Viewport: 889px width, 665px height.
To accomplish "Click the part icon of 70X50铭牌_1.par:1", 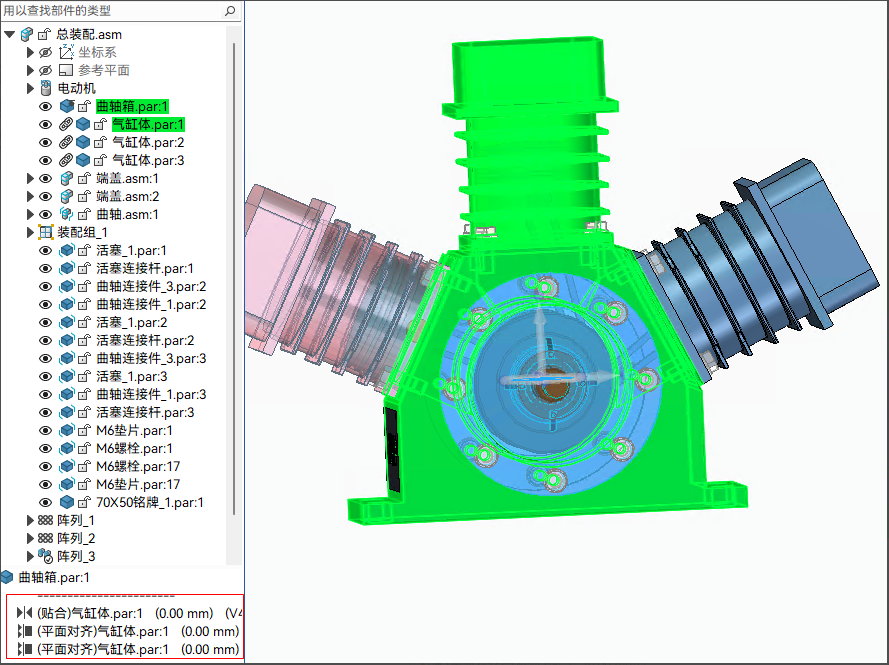I will point(67,502).
